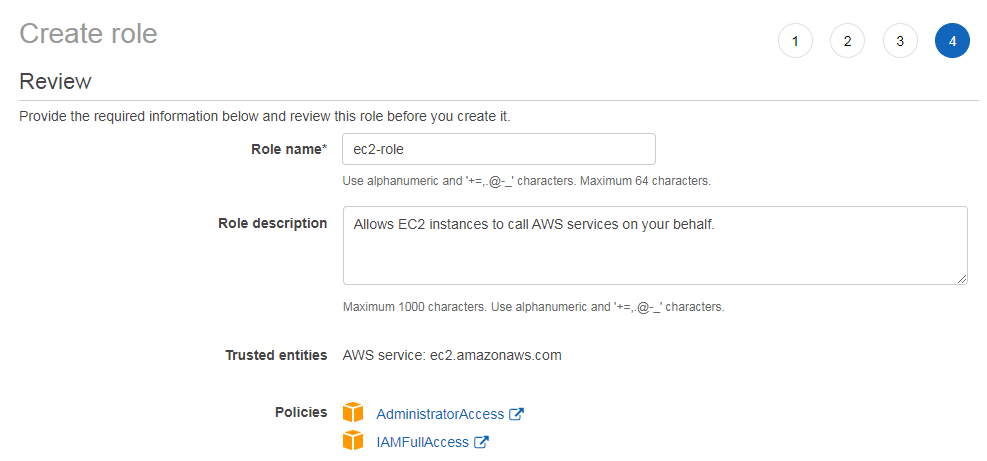Screen dimensions: 987x461
Task: Go to step 2 circle
Action: (847, 41)
